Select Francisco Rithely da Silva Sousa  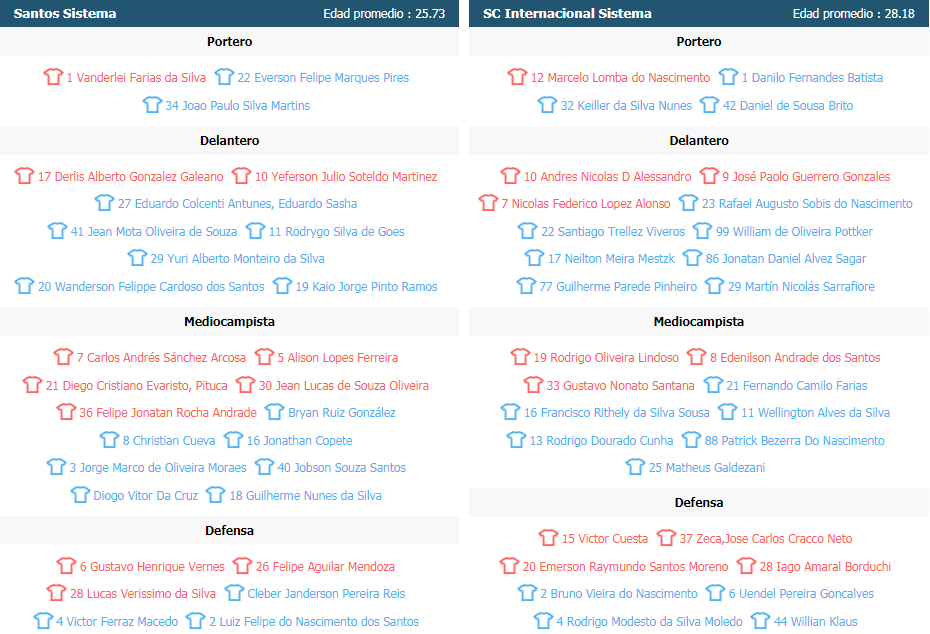[x=616, y=412]
